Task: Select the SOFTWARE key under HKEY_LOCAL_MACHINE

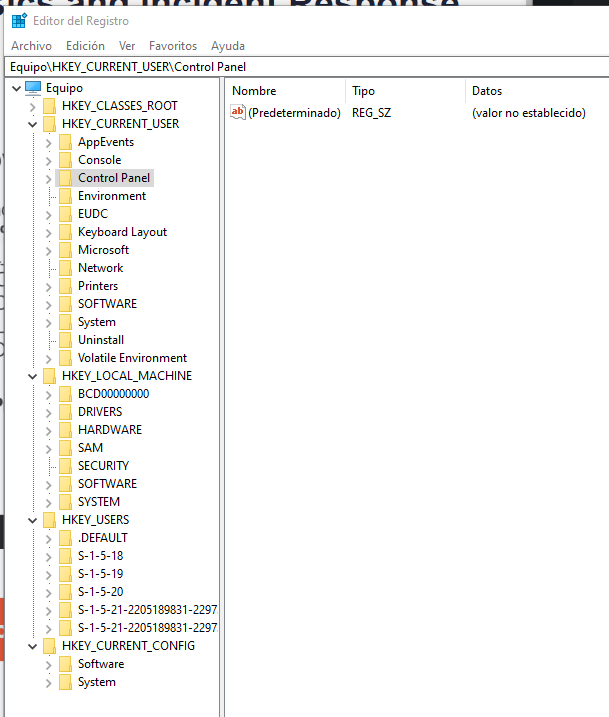Action: 107,484
